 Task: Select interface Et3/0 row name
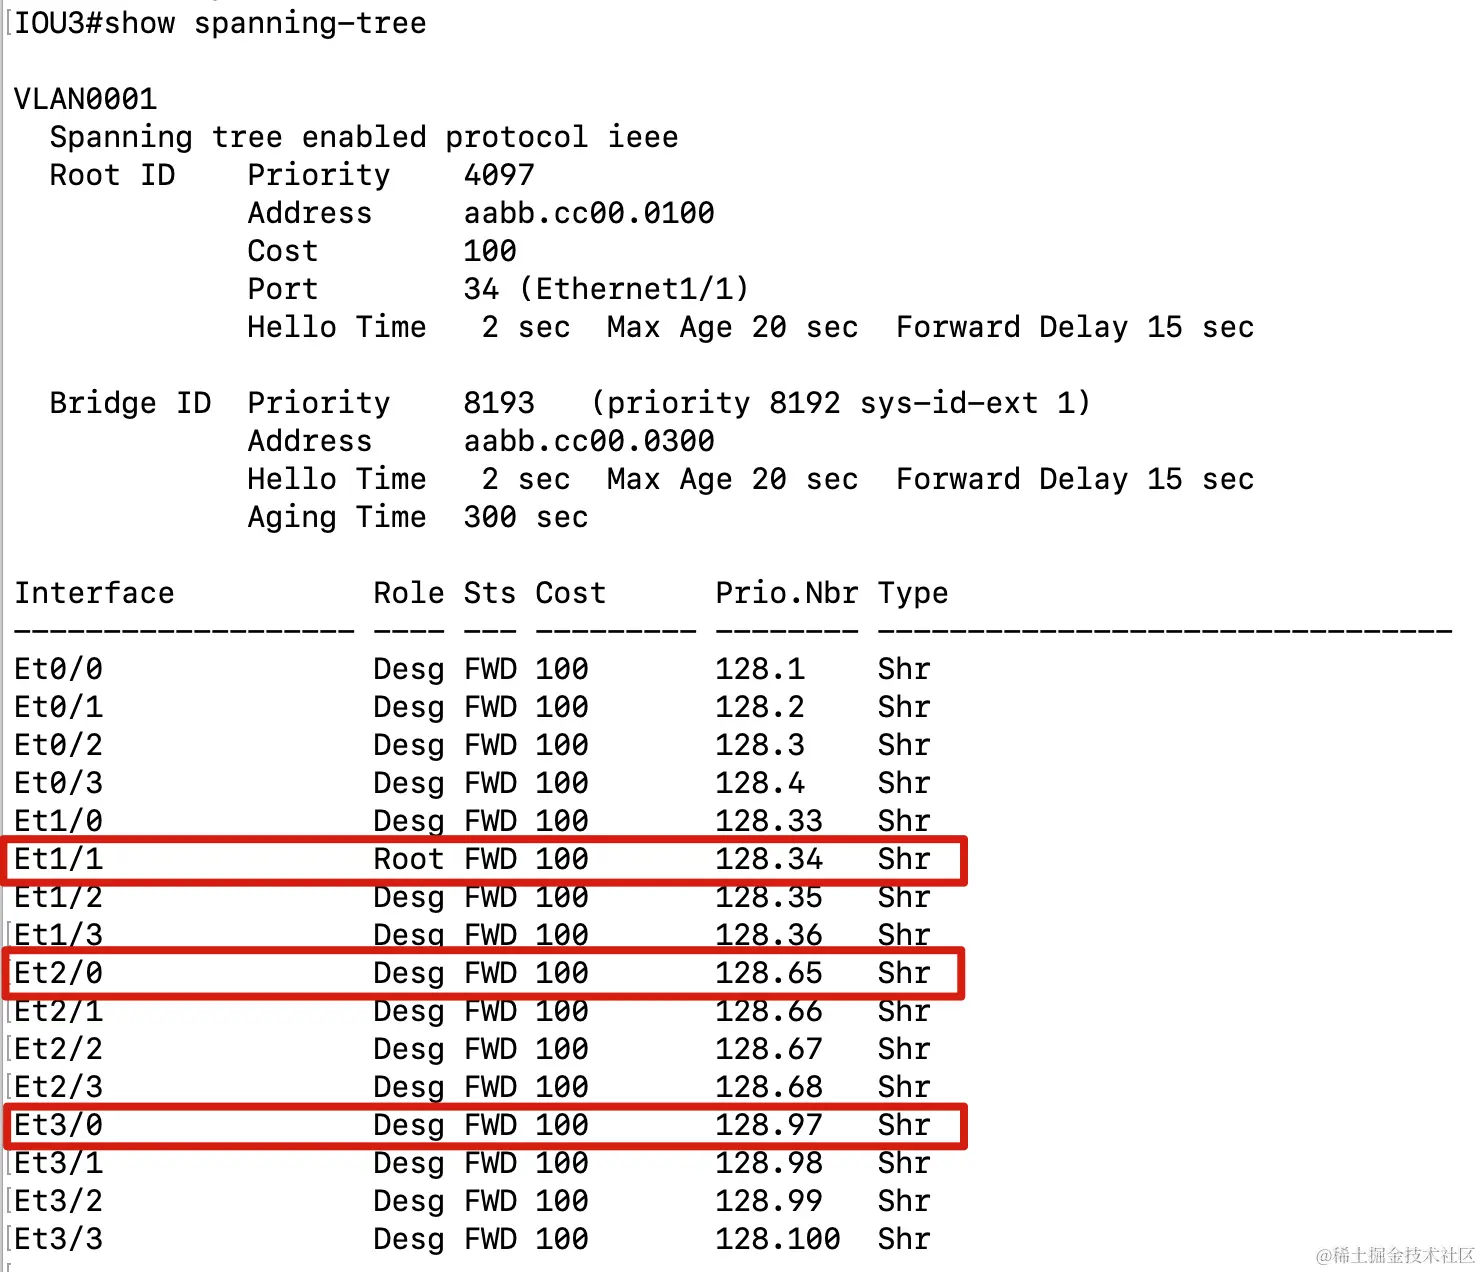point(59,1125)
